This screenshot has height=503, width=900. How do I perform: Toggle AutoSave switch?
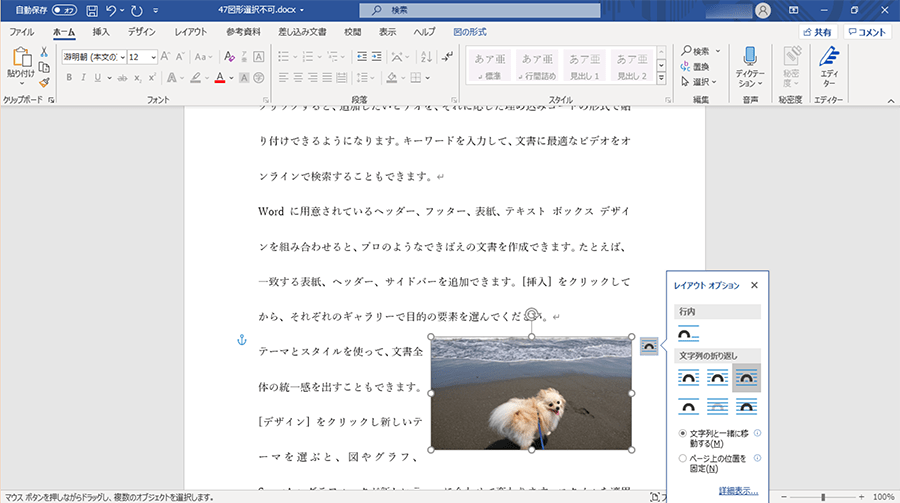(x=64, y=10)
